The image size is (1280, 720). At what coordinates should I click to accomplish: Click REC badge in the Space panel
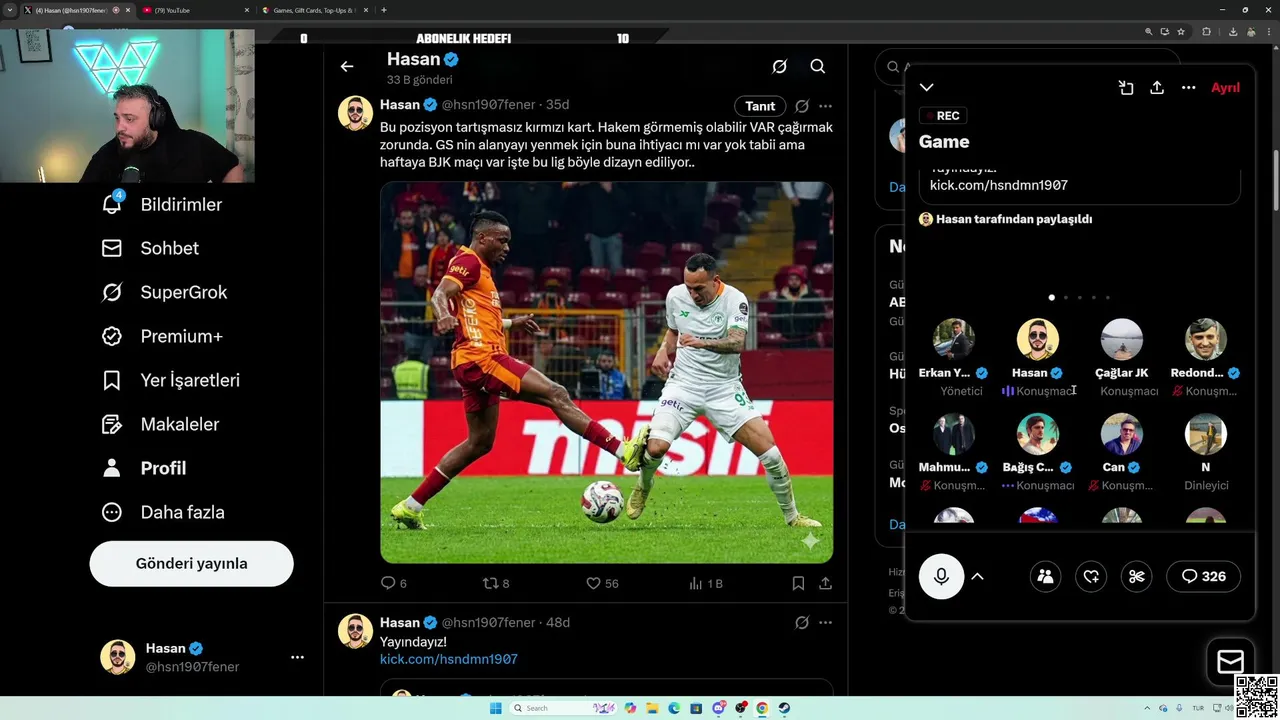pyautogui.click(x=942, y=116)
